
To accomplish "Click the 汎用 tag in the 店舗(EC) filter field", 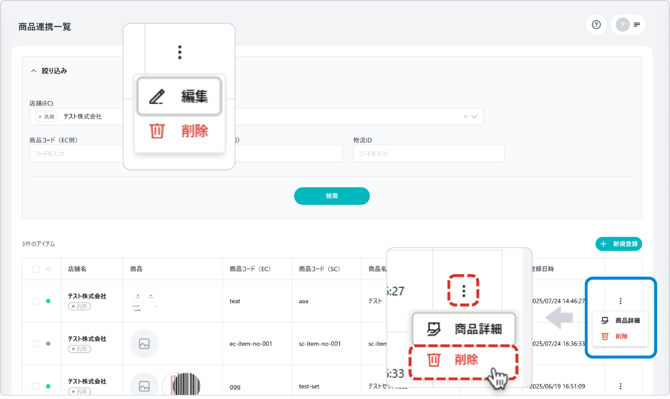I will coord(47,116).
